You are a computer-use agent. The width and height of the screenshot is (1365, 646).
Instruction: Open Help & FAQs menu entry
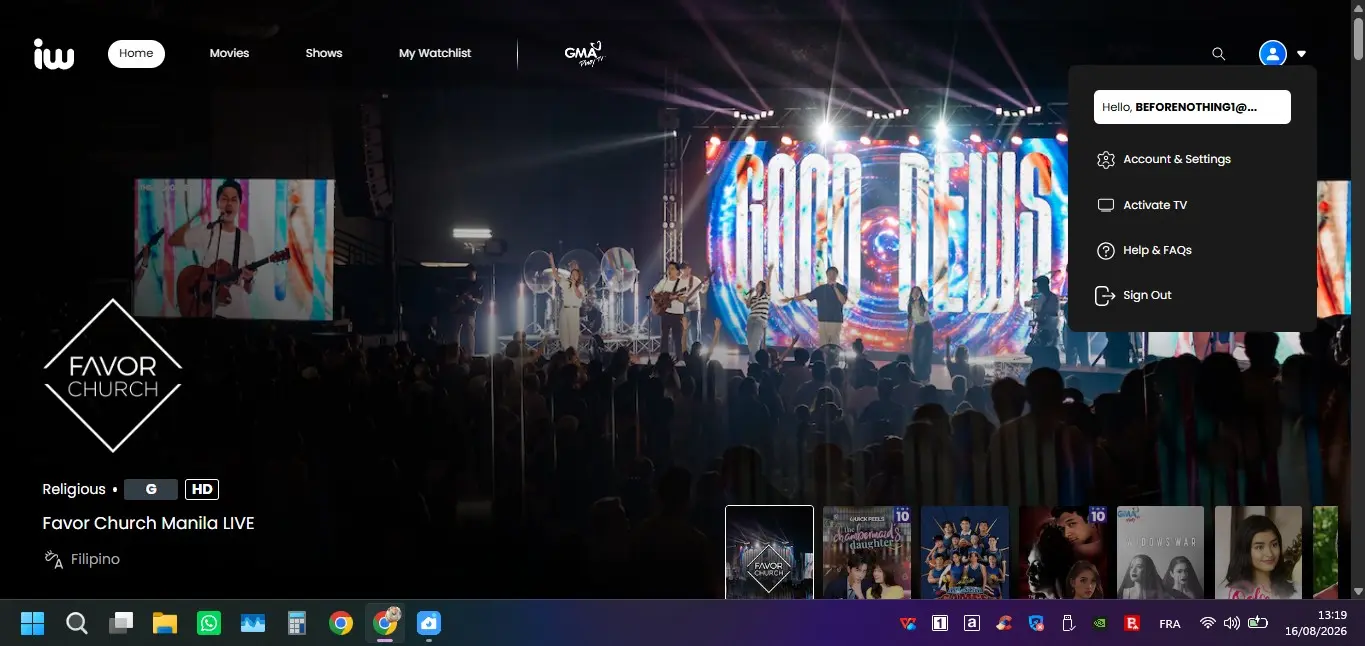tap(1157, 250)
